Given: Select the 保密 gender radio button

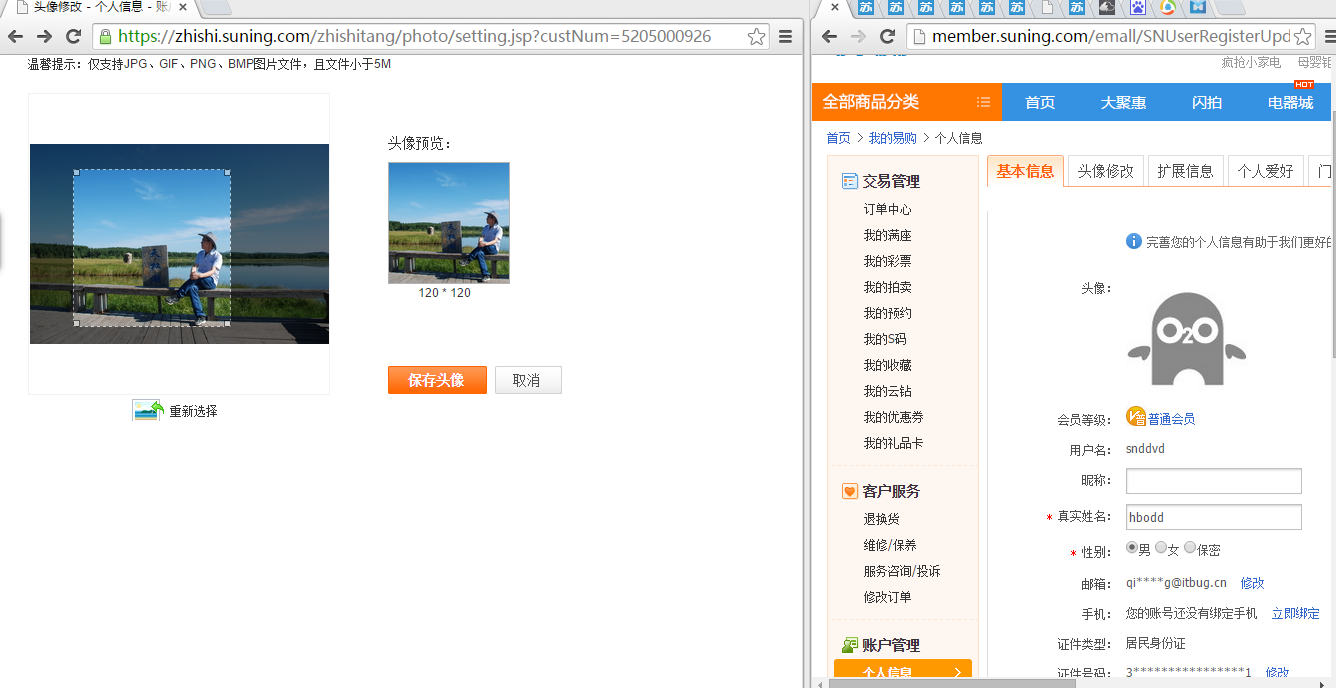Looking at the screenshot, I should coord(1190,548).
